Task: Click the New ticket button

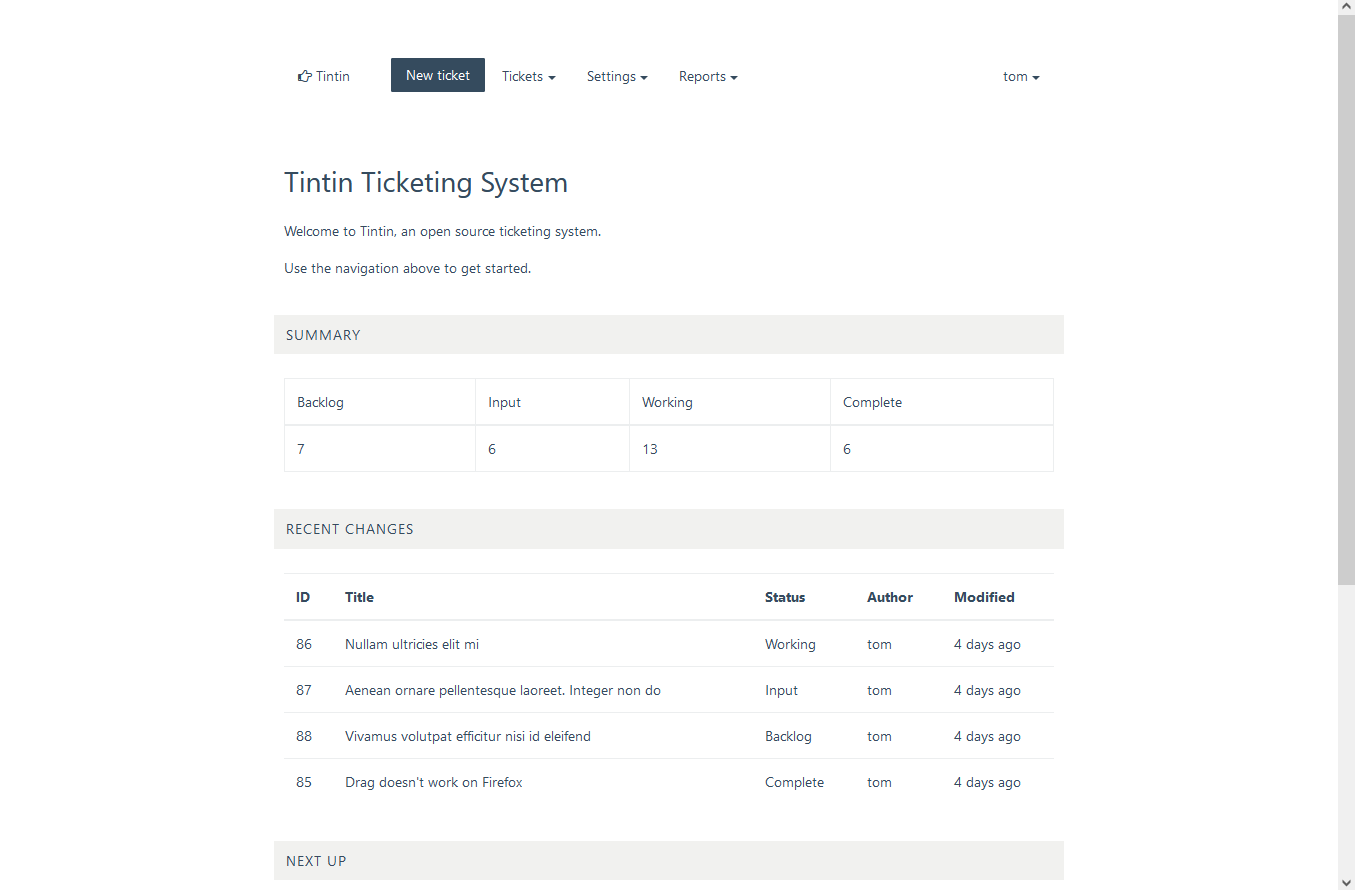Action: pyautogui.click(x=437, y=76)
